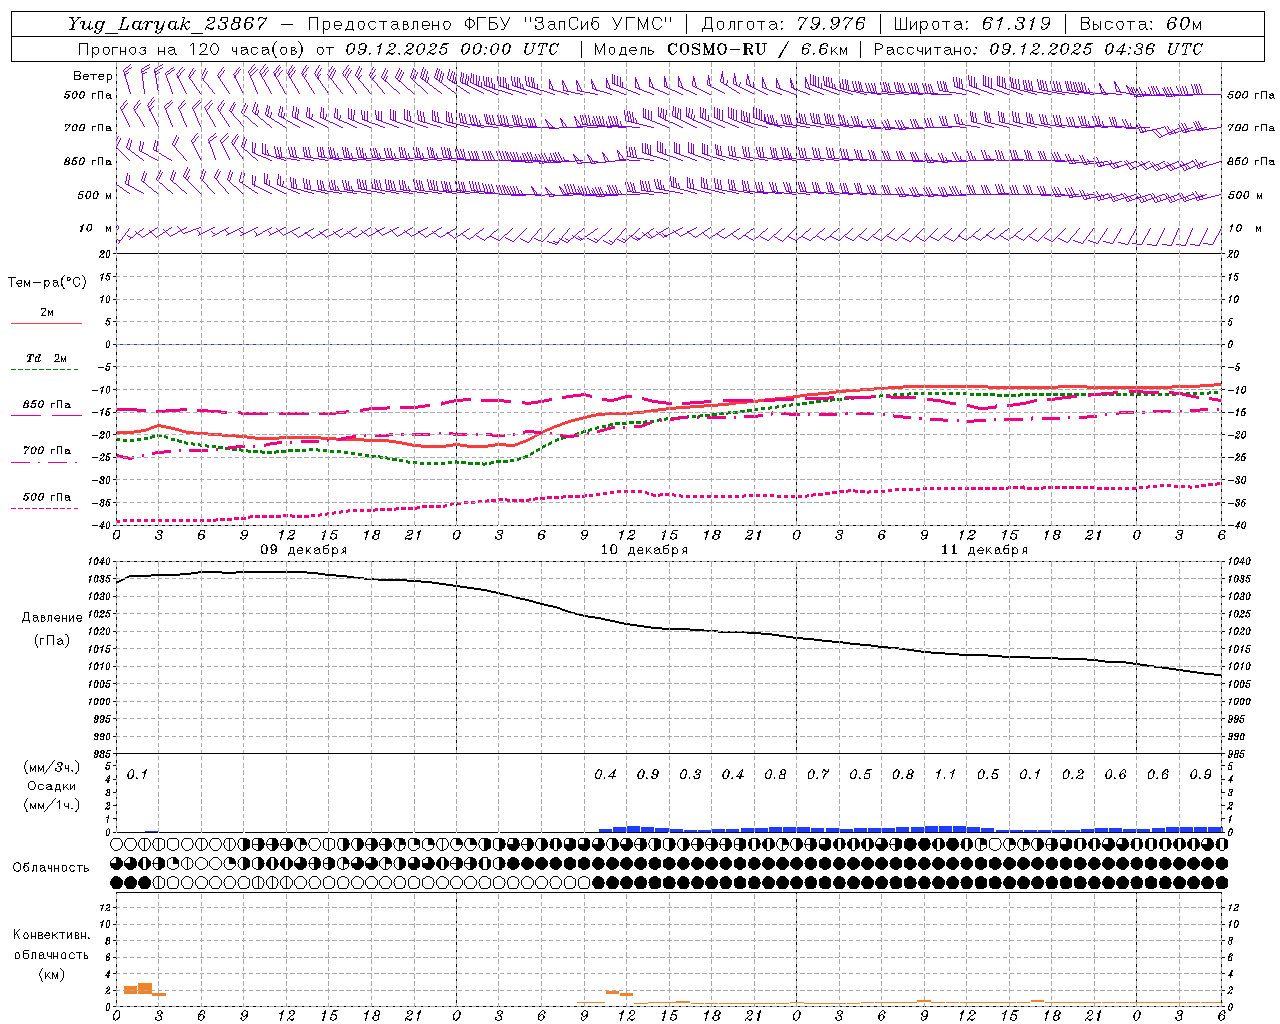This screenshot has width=1280, height=1024.
Task: Click the 1.1 precipitation amount value
Action: 945,774
